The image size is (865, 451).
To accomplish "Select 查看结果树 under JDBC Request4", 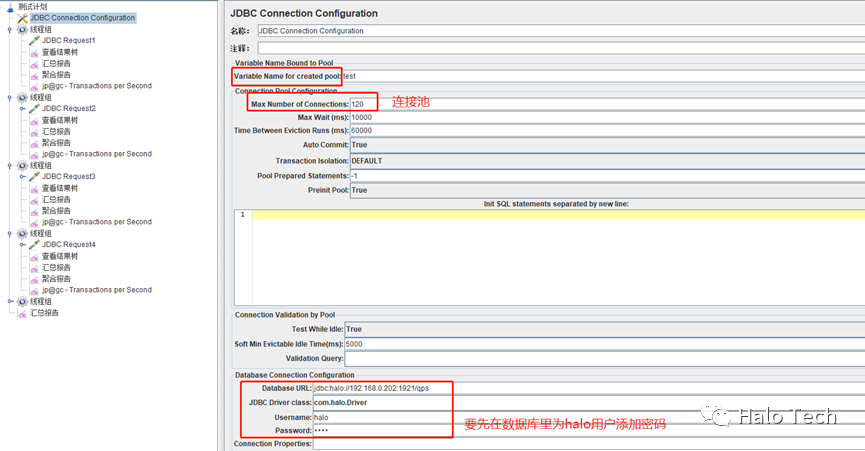I will tap(60, 256).
